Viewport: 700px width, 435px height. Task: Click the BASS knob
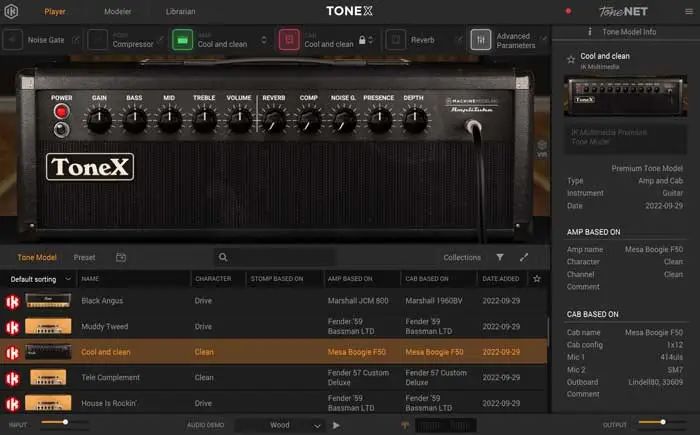pos(134,120)
